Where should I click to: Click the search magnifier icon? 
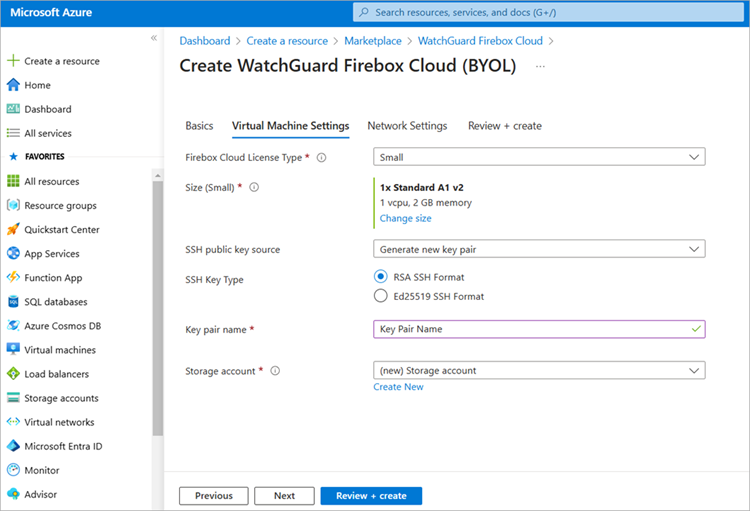tap(364, 12)
